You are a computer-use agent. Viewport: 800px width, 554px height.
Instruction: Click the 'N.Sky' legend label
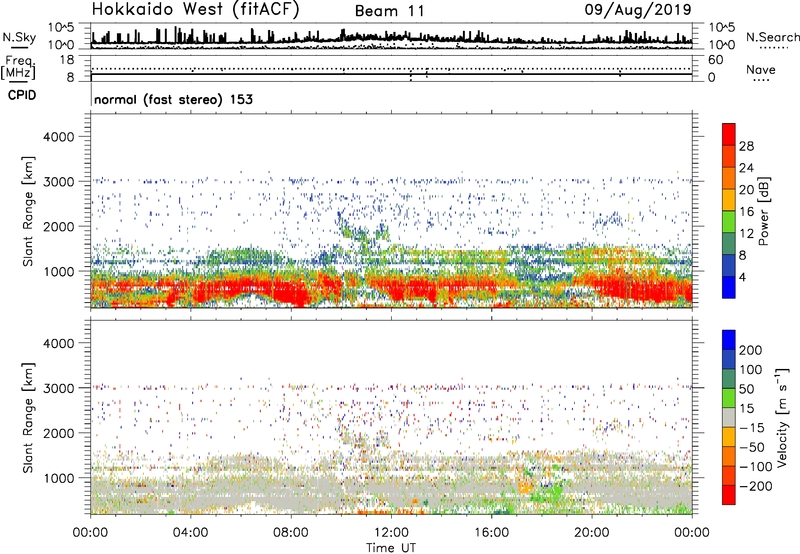[x=19, y=37]
